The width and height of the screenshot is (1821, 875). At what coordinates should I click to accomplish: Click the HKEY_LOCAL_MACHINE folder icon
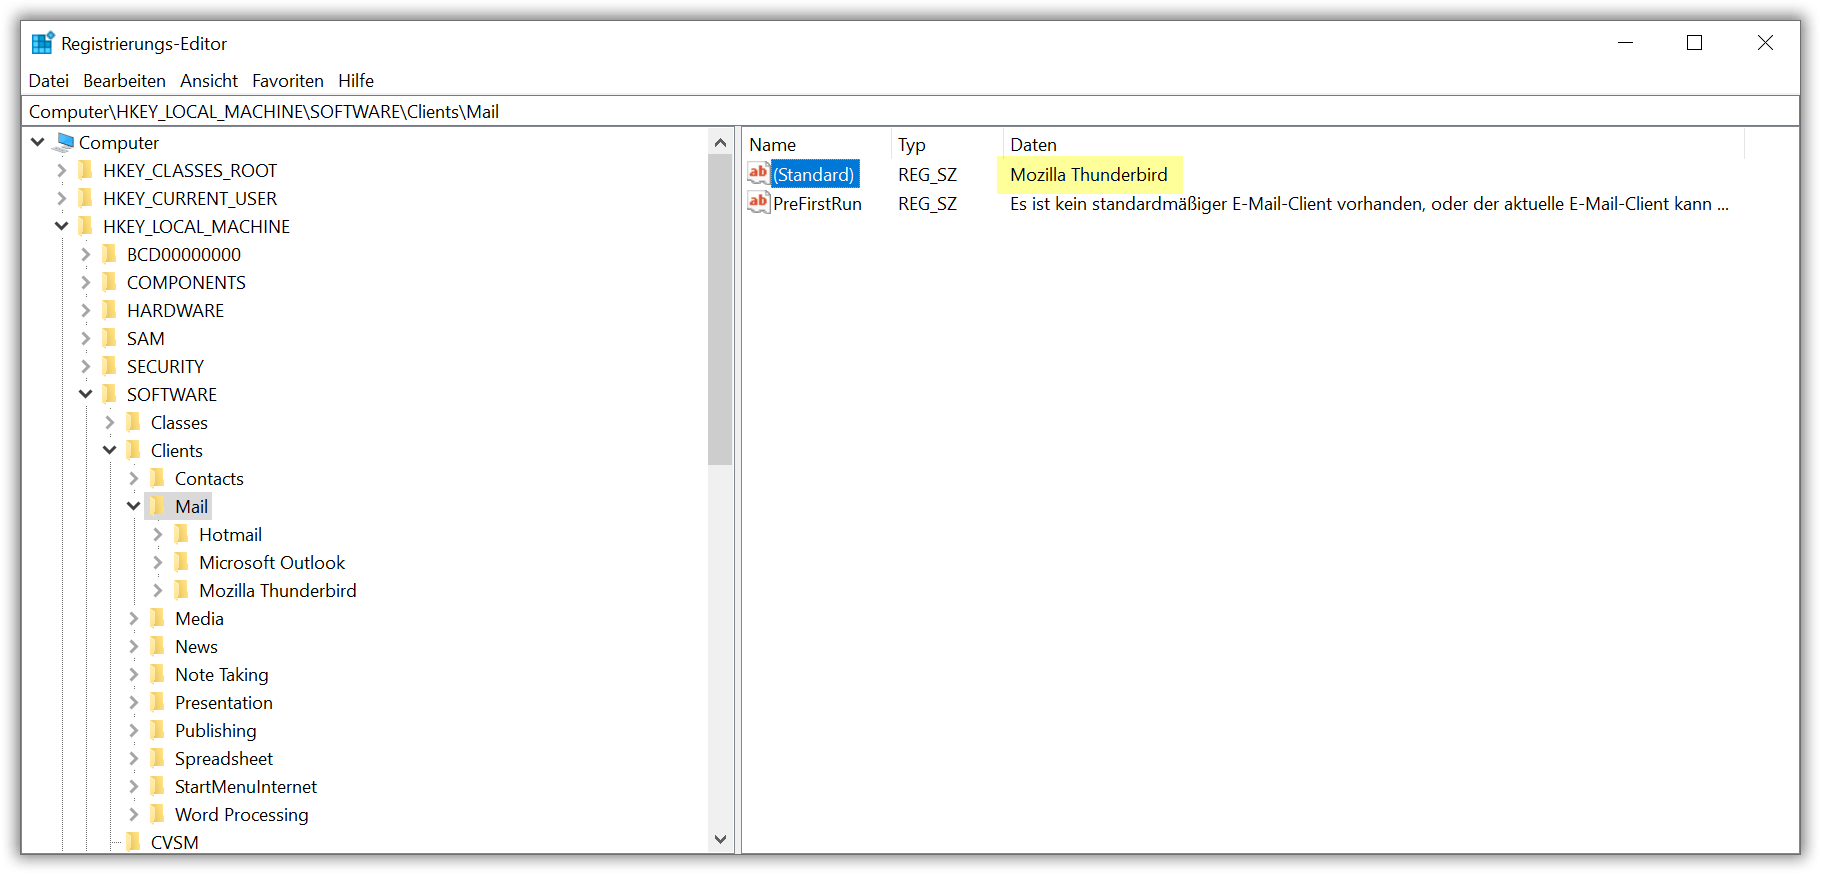tap(86, 226)
